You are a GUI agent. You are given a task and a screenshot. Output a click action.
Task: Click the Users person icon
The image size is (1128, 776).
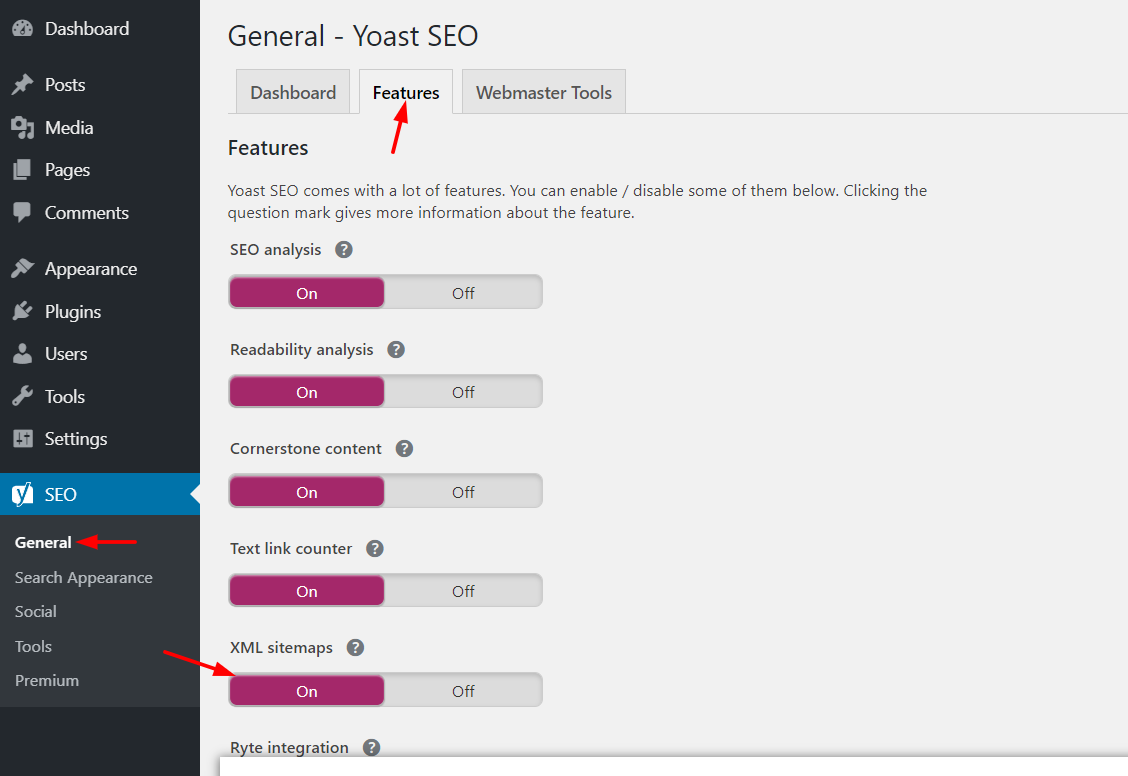[22, 354]
